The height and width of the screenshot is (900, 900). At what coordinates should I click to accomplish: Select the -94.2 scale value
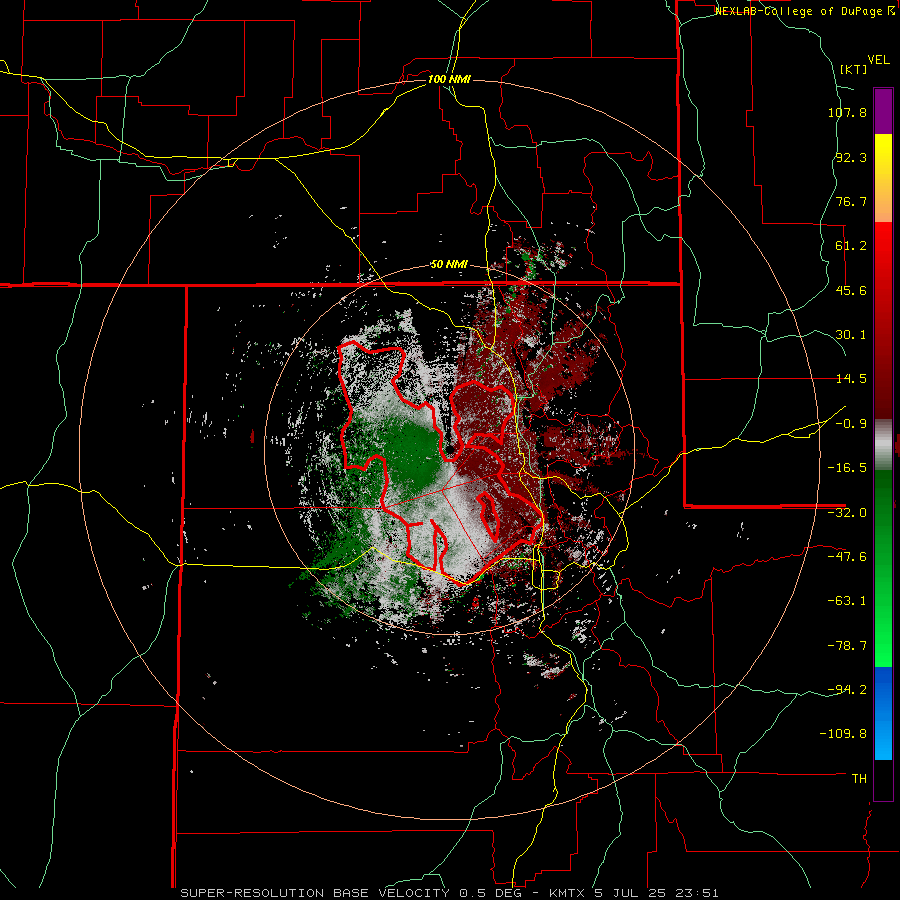click(847, 690)
